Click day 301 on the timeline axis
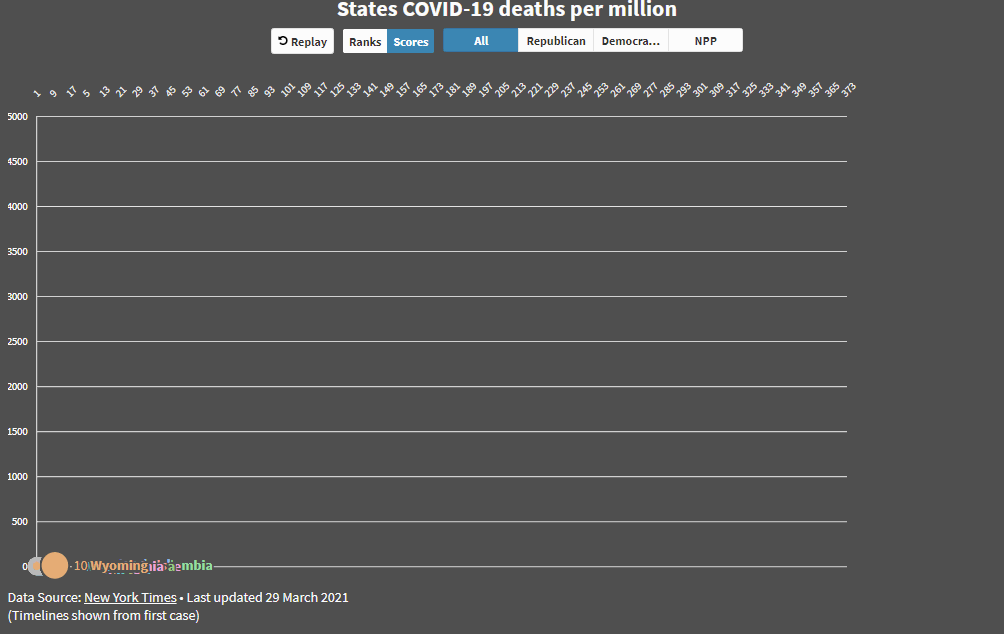Image resolution: width=1004 pixels, height=634 pixels. pos(700,91)
